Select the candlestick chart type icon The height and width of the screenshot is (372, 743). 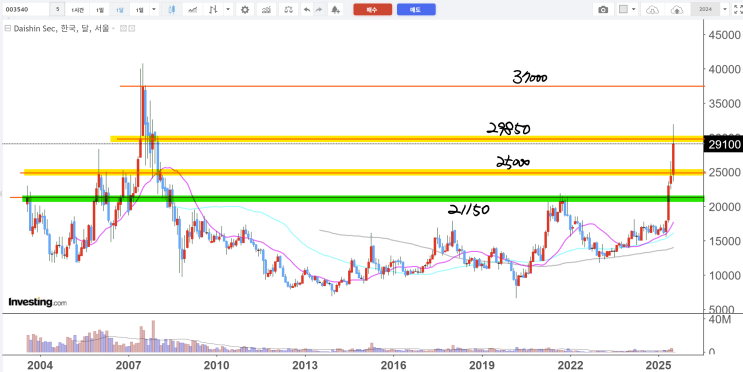pos(172,9)
